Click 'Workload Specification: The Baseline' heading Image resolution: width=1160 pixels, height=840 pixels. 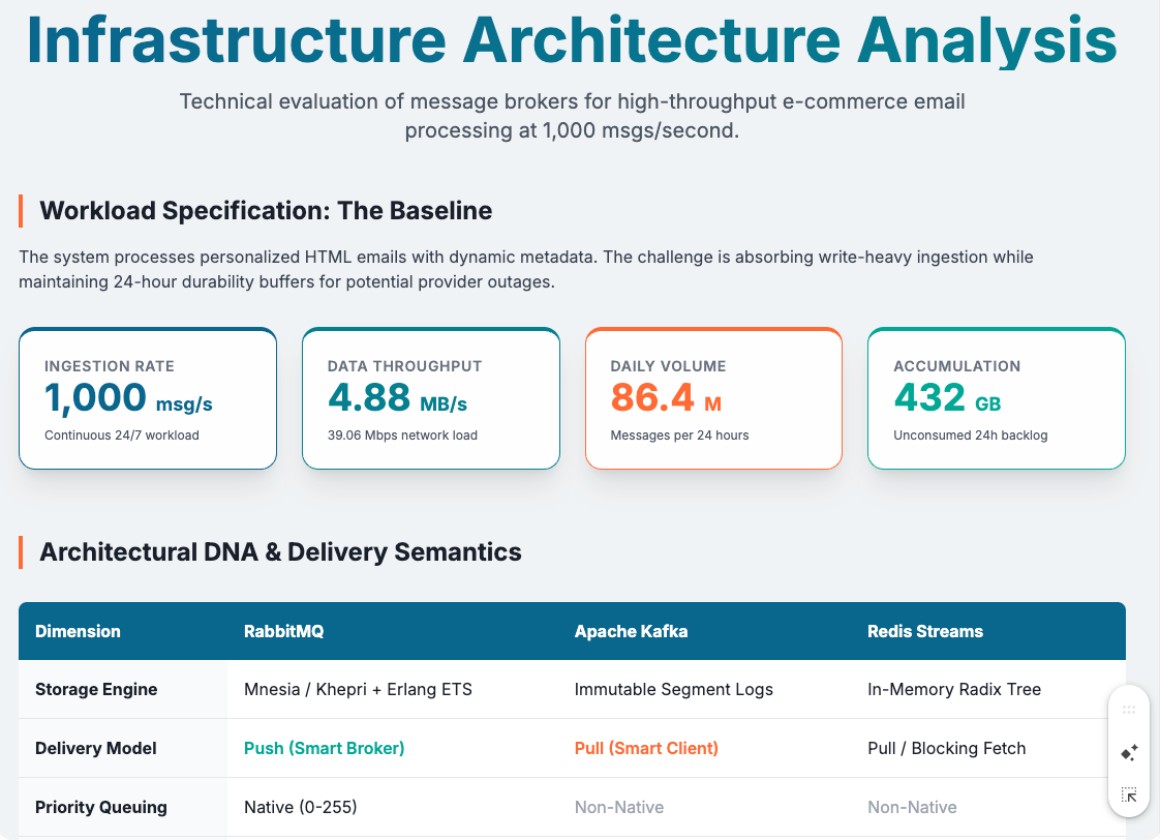266,211
